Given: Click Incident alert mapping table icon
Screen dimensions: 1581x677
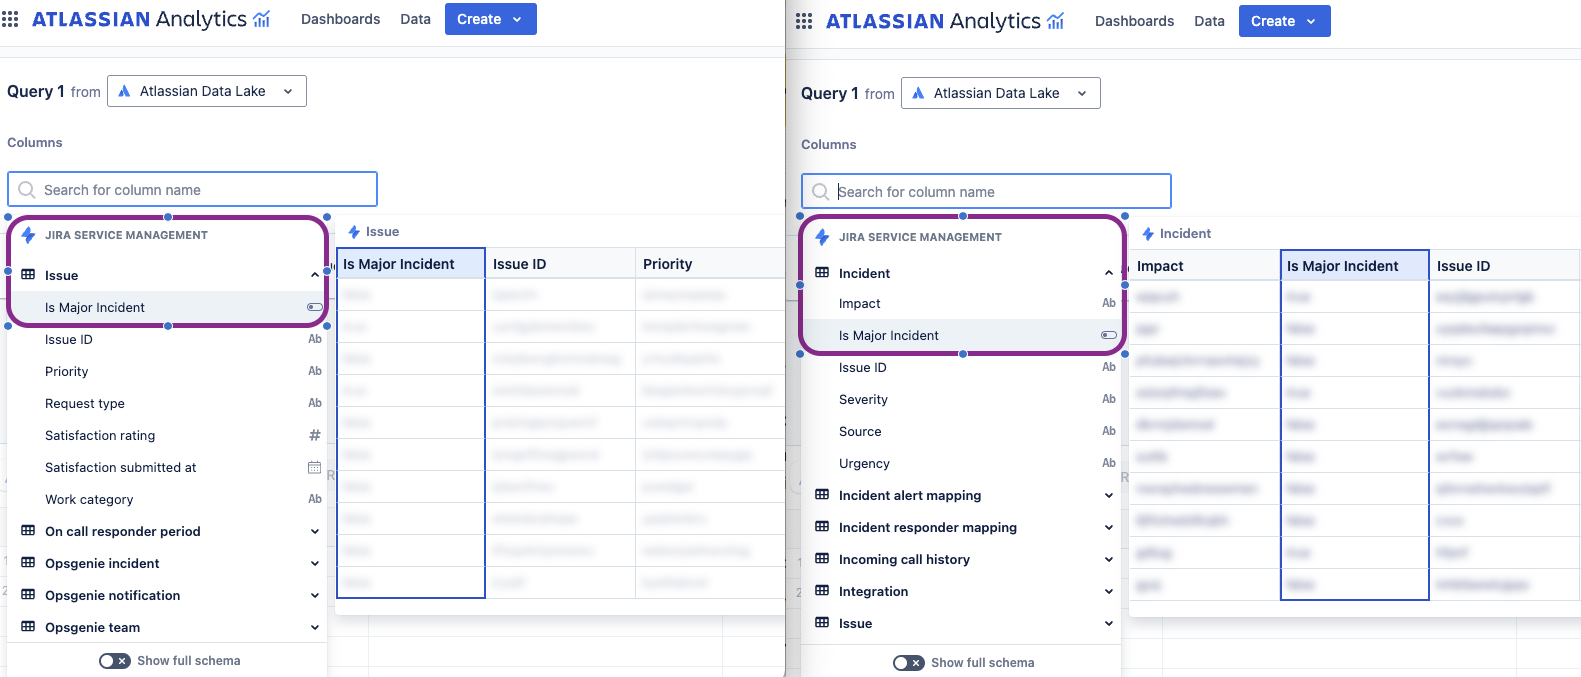Looking at the screenshot, I should coord(822,495).
